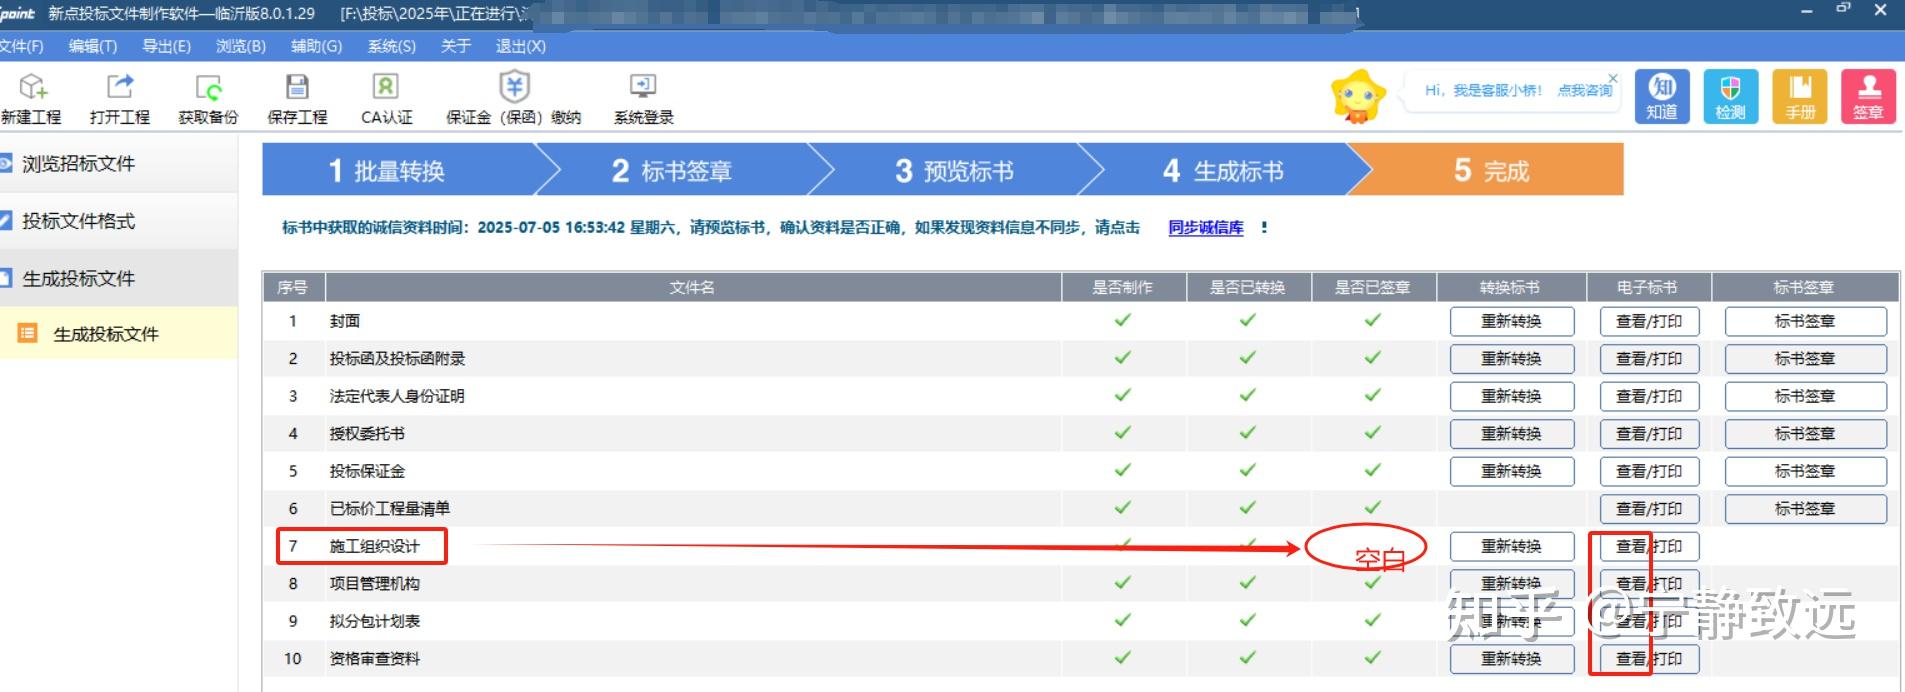Open the 文件(F) menu
This screenshot has width=1905, height=692.
point(21,46)
